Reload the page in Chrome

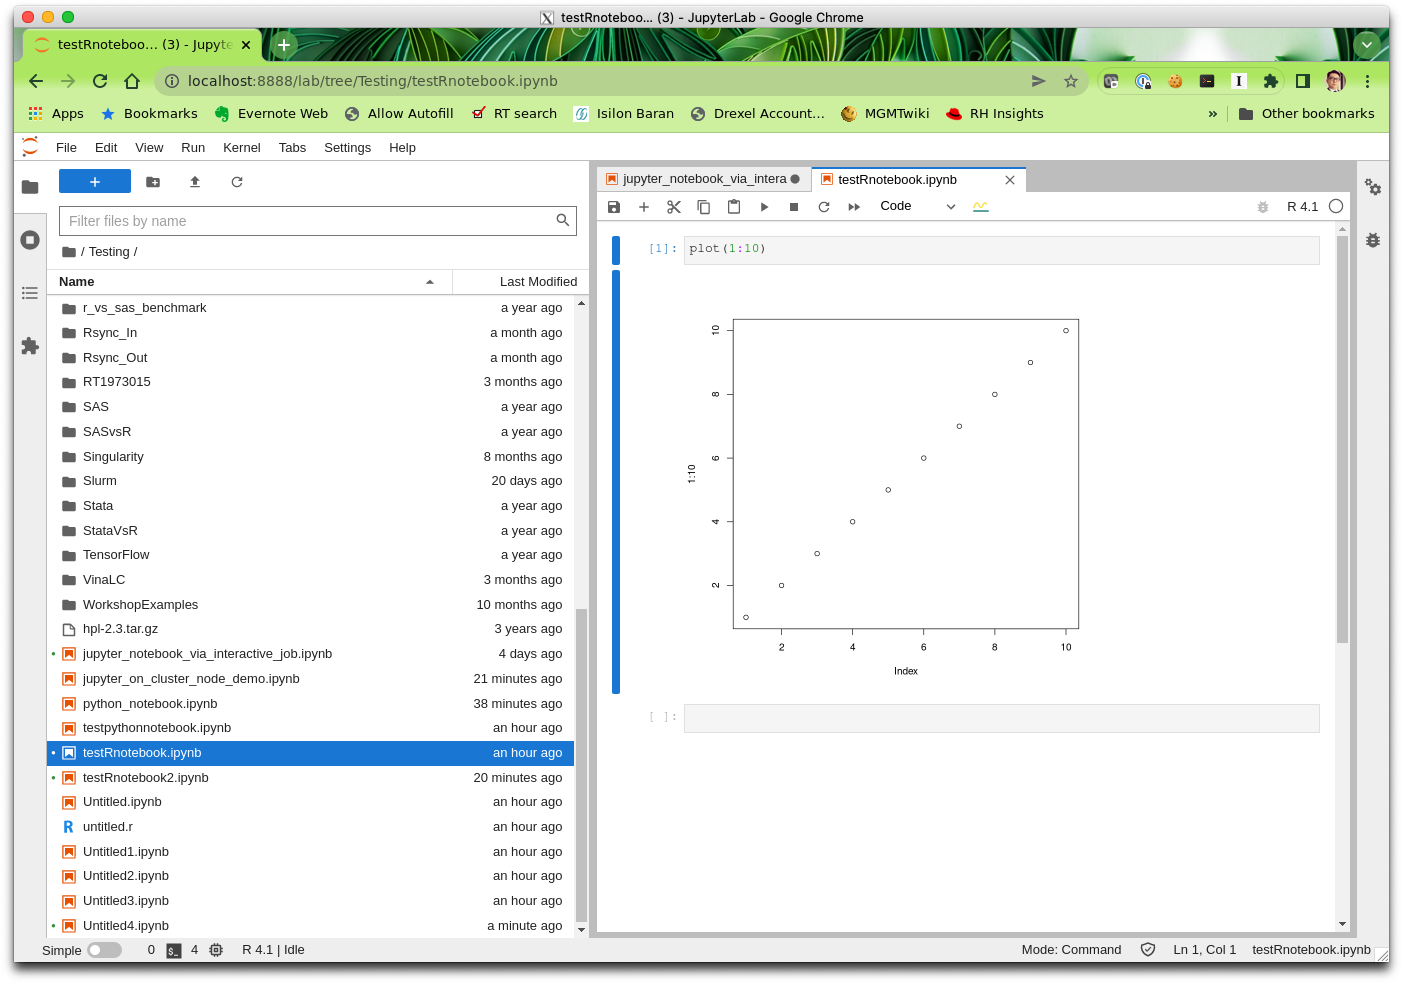click(x=100, y=81)
